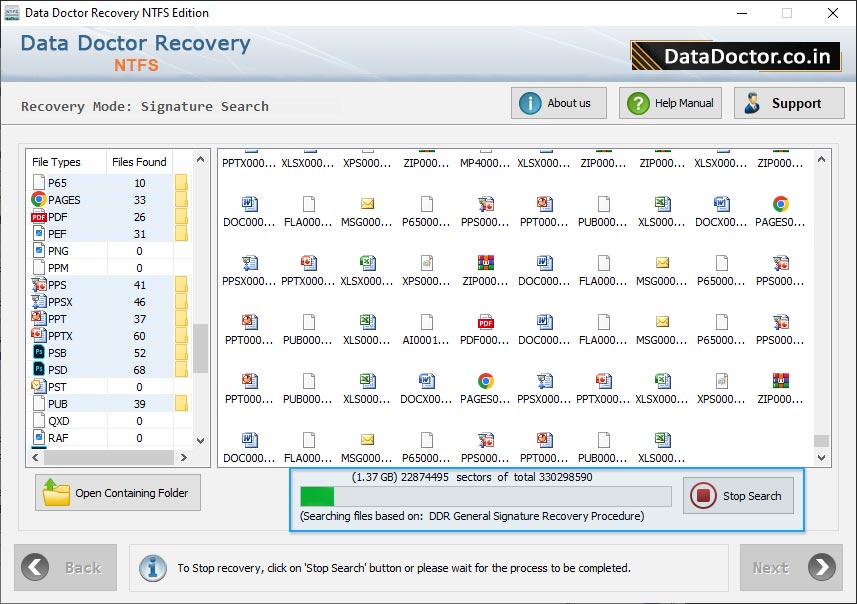This screenshot has width=857, height=604.
Task: Click the Next navigation button
Action: [790, 567]
